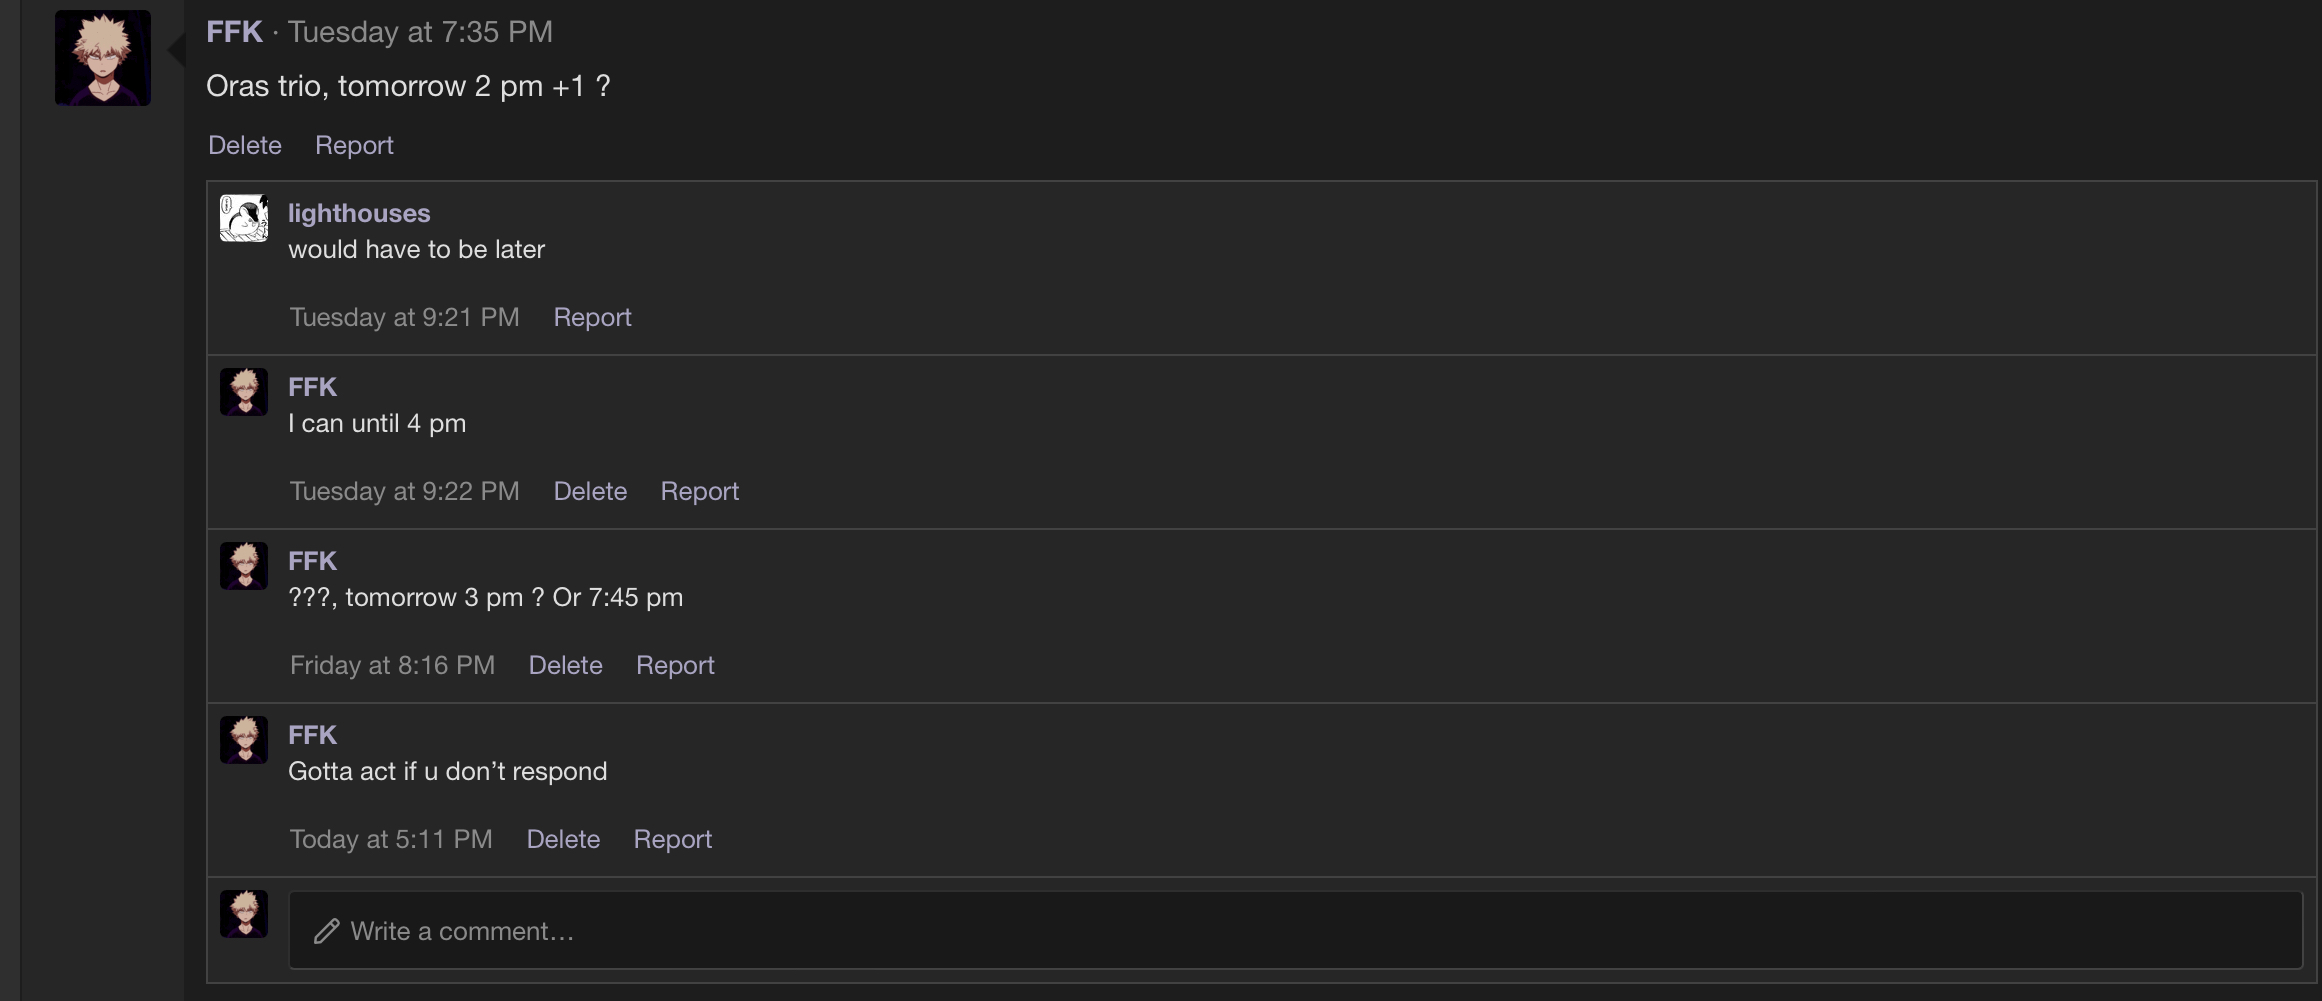Delete the "Oras trio" profile post
This screenshot has width=2322, height=1001.
coord(245,145)
